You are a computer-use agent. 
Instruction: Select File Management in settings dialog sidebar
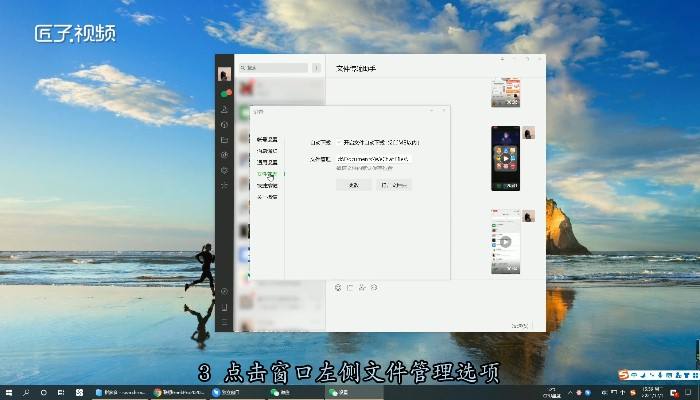pos(267,174)
